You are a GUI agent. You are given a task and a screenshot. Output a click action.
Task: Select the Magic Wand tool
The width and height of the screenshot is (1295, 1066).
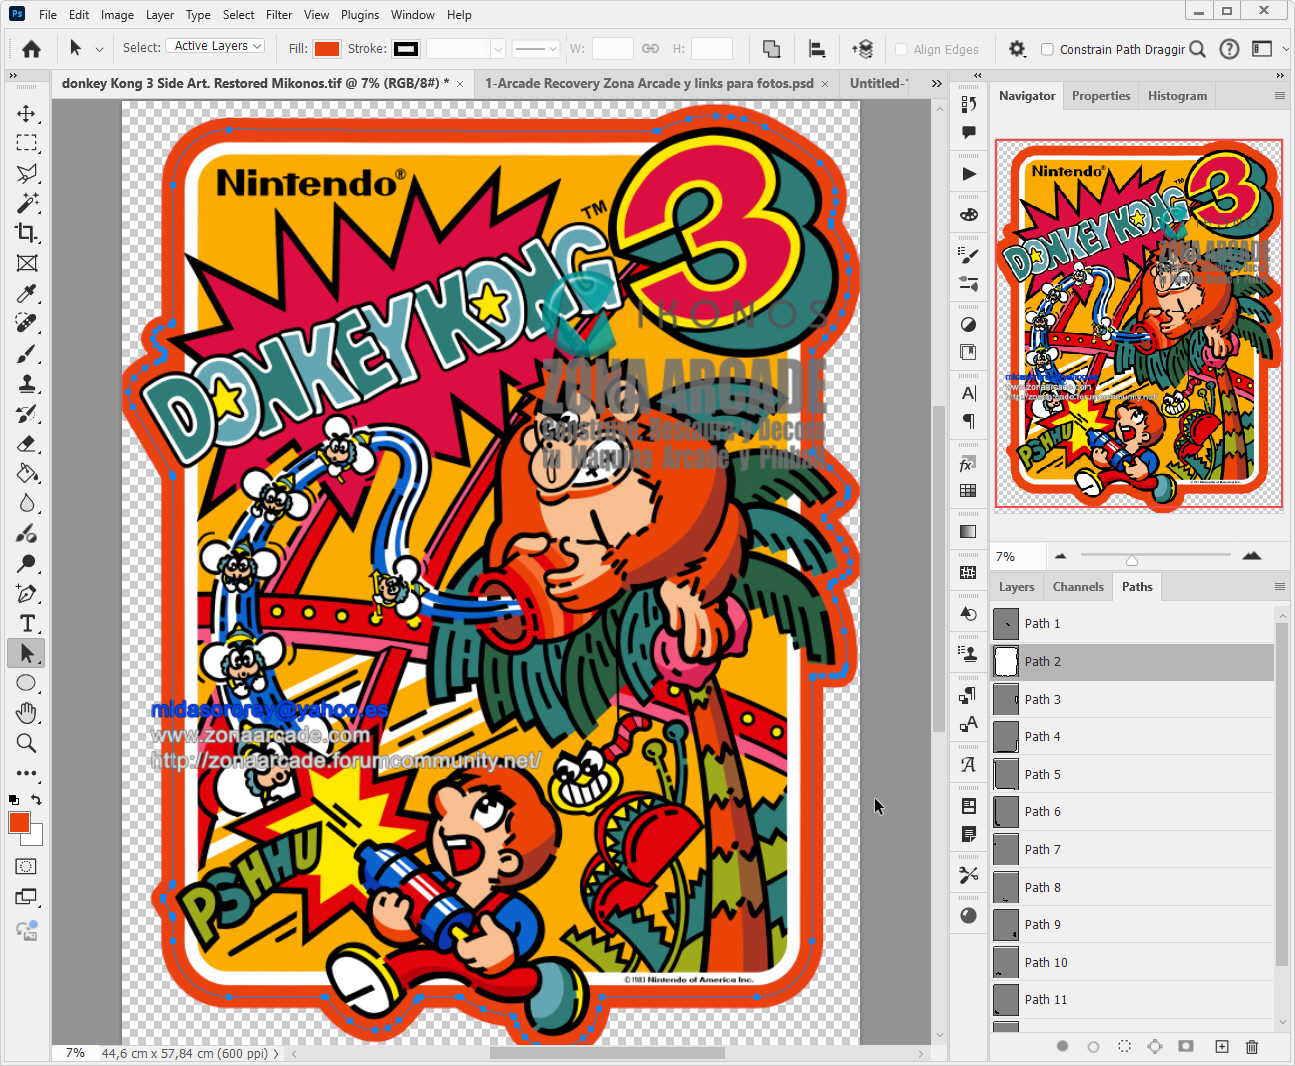pyautogui.click(x=27, y=203)
